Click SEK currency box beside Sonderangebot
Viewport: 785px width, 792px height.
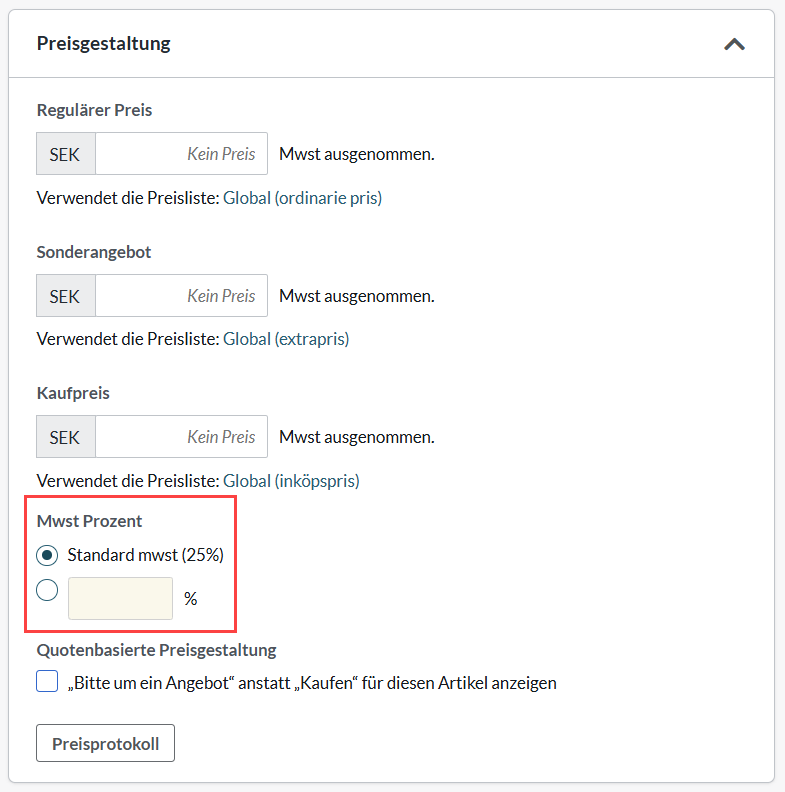click(x=66, y=296)
